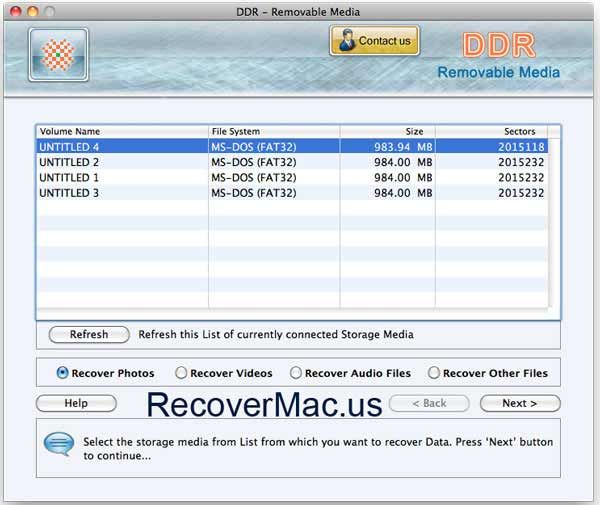This screenshot has height=505, width=600.
Task: Click MS-DOS (FAT32) in UNTITLED 2 row
Action: pyautogui.click(x=254, y=162)
